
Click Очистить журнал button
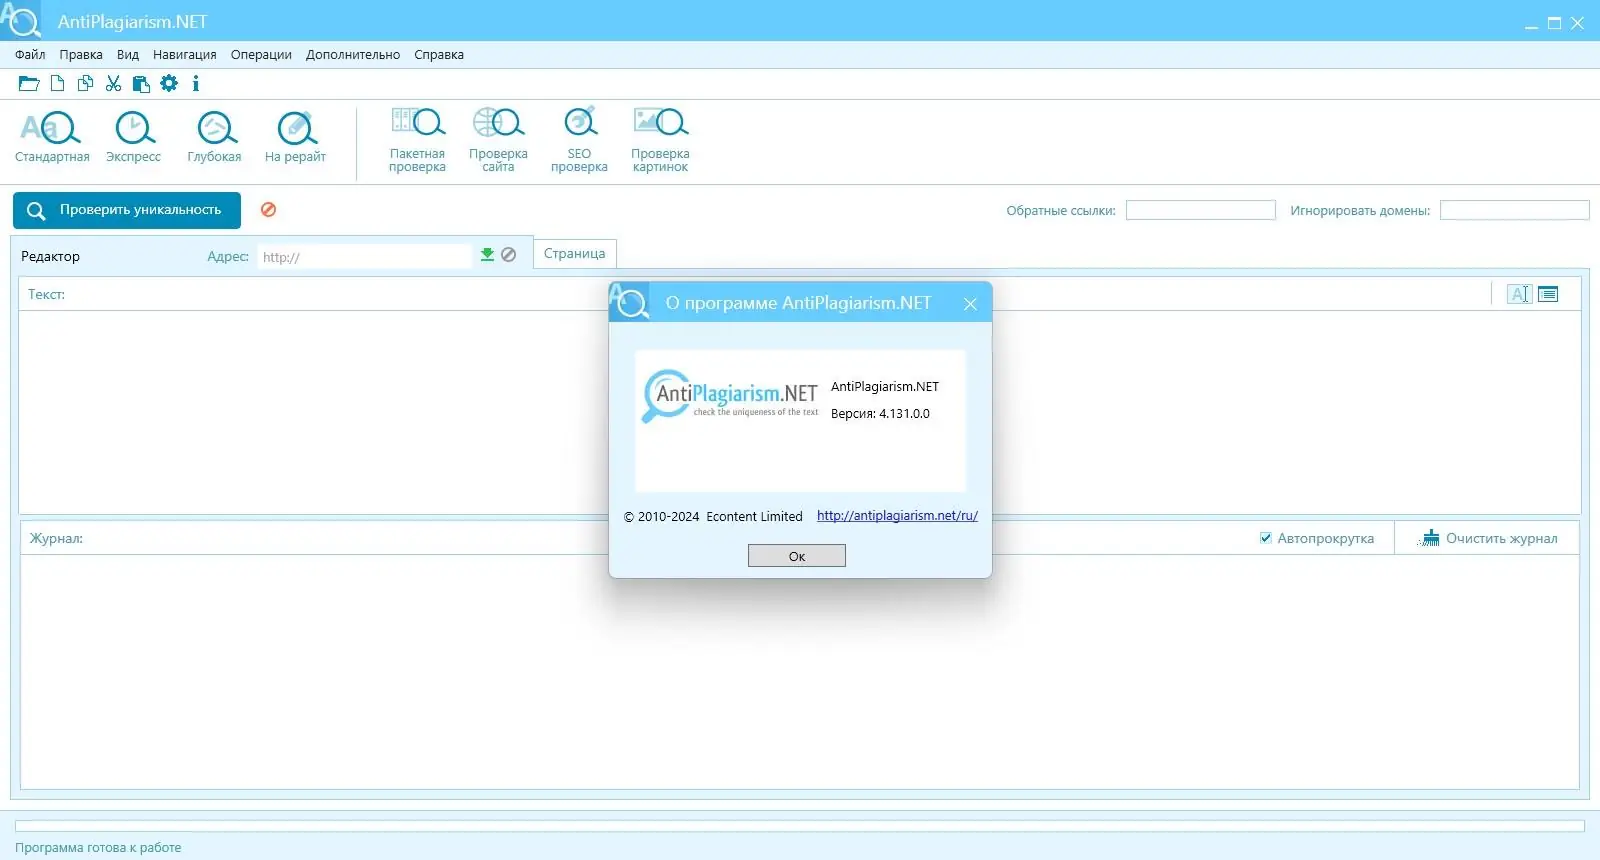[1488, 538]
